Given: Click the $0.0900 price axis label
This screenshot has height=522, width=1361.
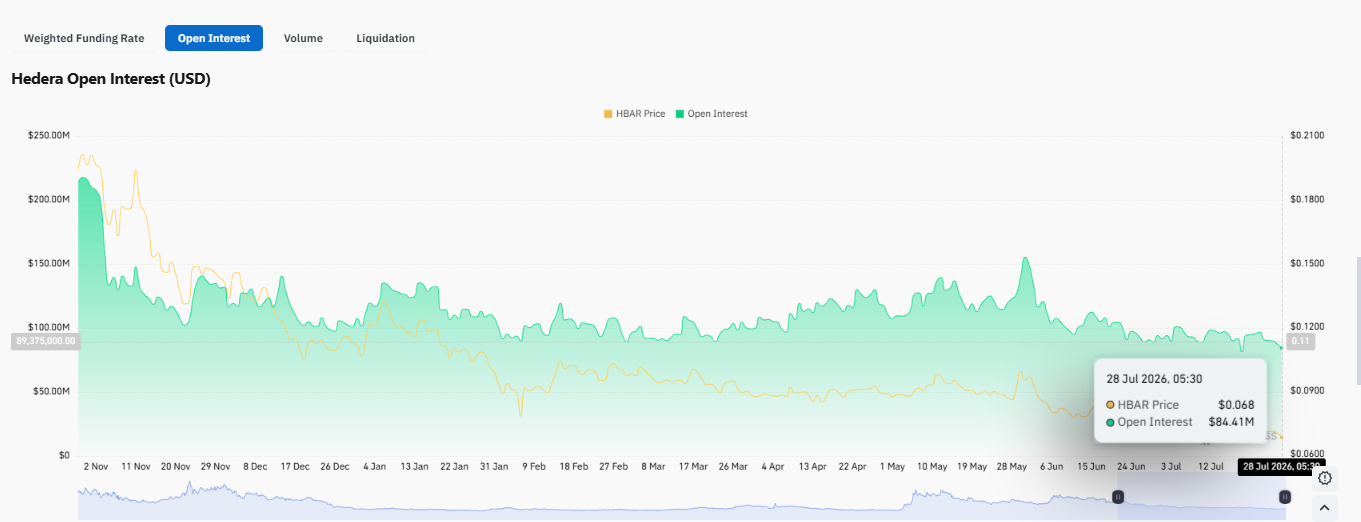Looking at the screenshot, I should [1306, 391].
